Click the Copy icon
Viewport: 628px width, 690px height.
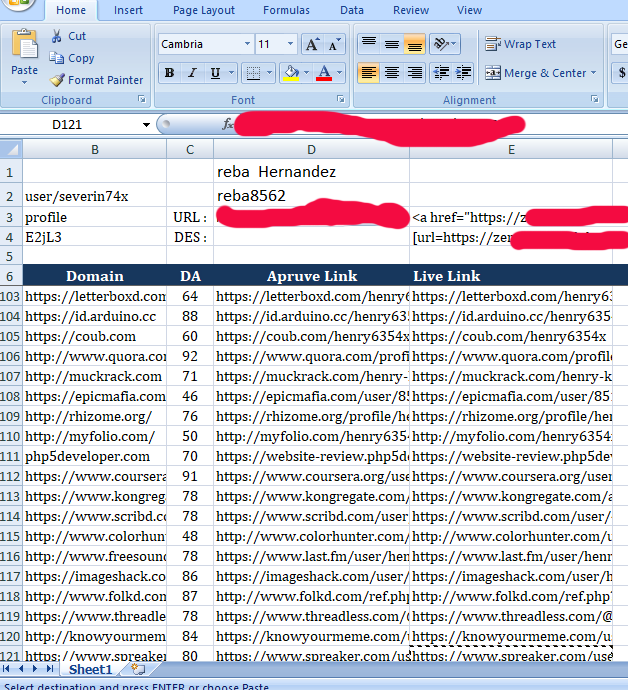56,58
